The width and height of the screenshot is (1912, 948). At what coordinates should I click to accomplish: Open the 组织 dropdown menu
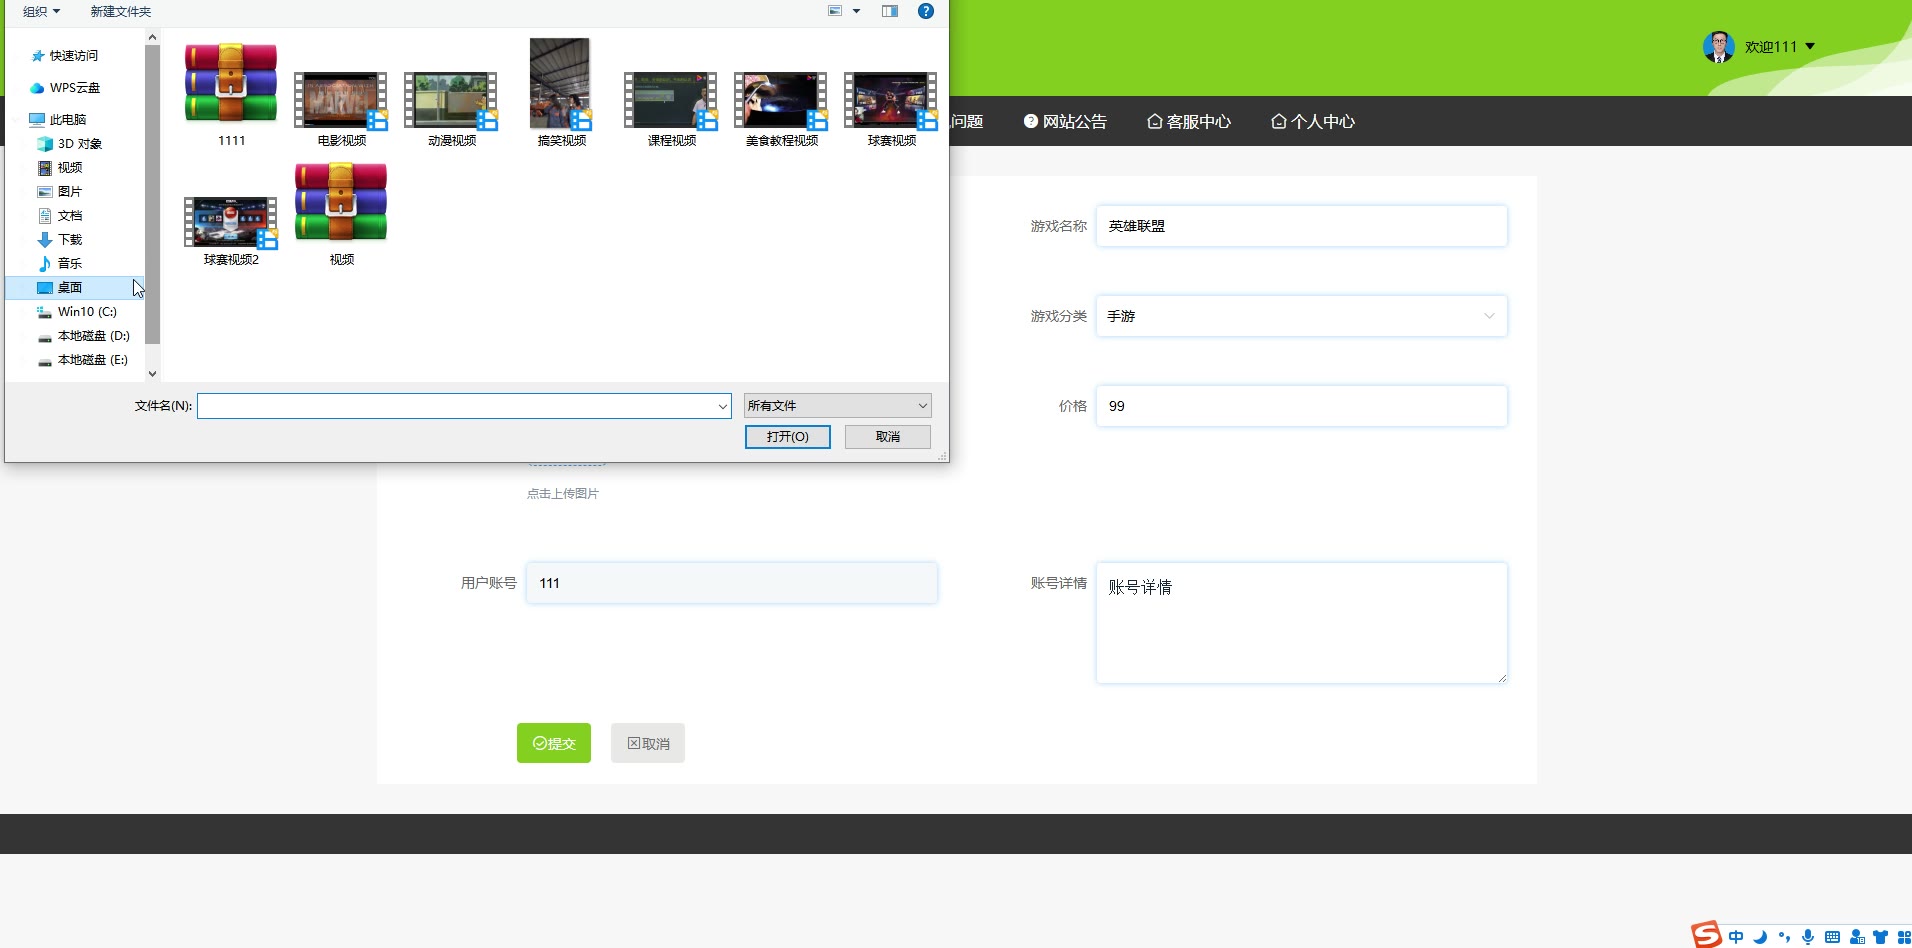click(41, 12)
